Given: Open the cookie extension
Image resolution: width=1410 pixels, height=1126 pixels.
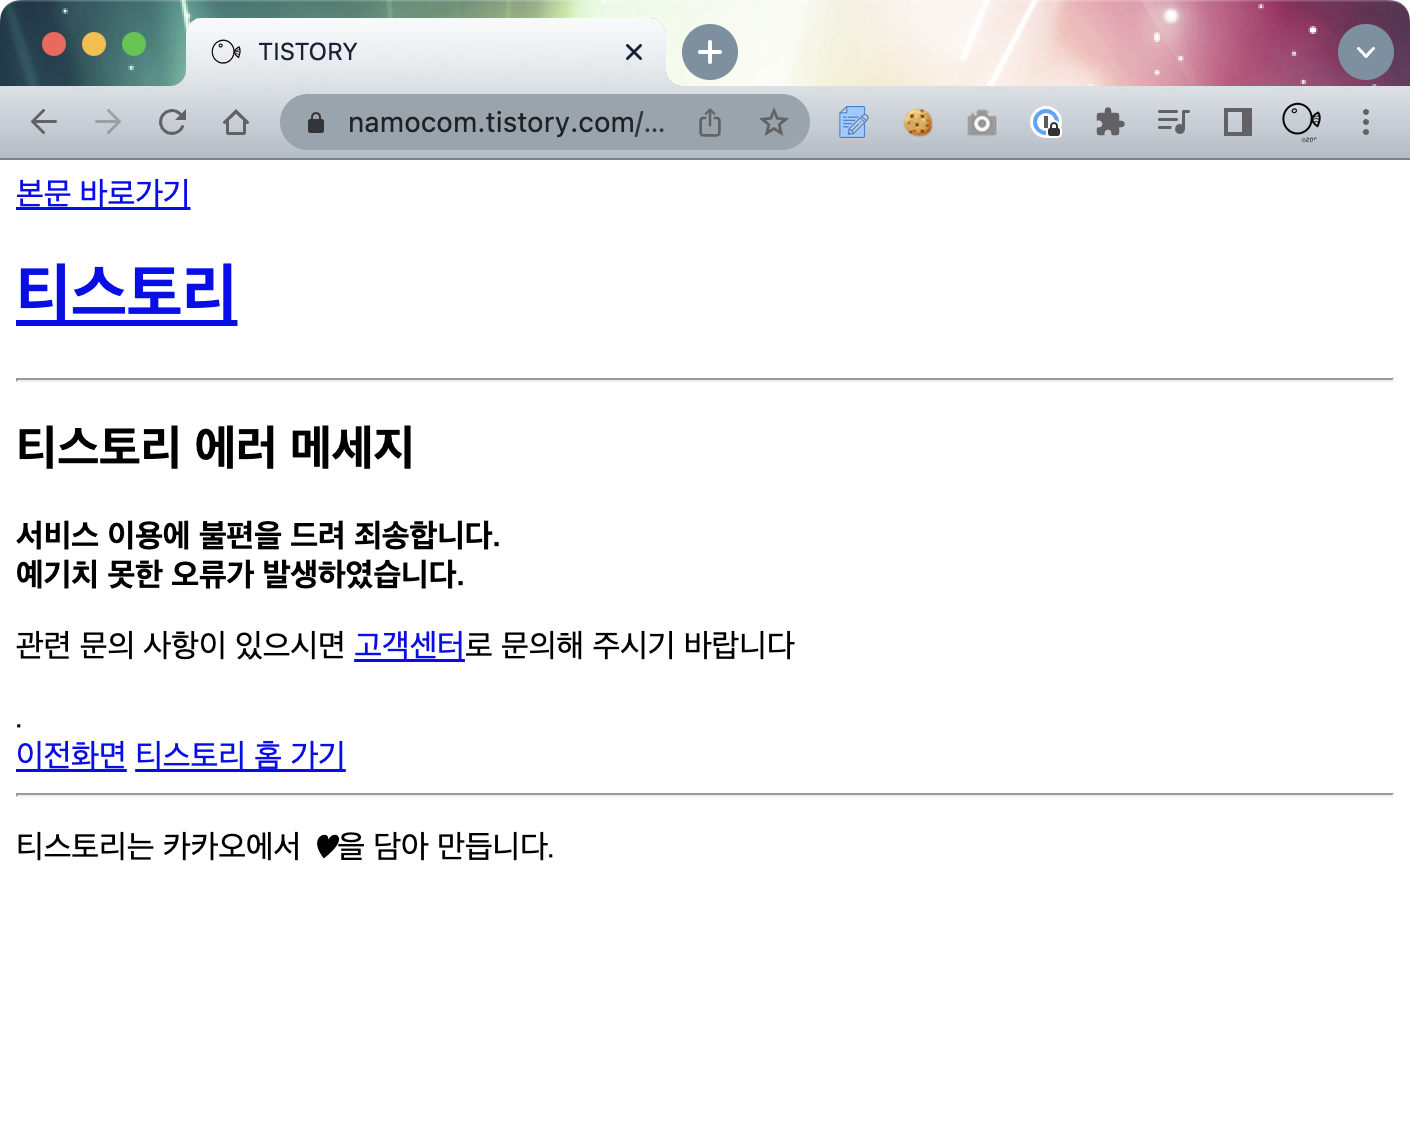Looking at the screenshot, I should 918,122.
